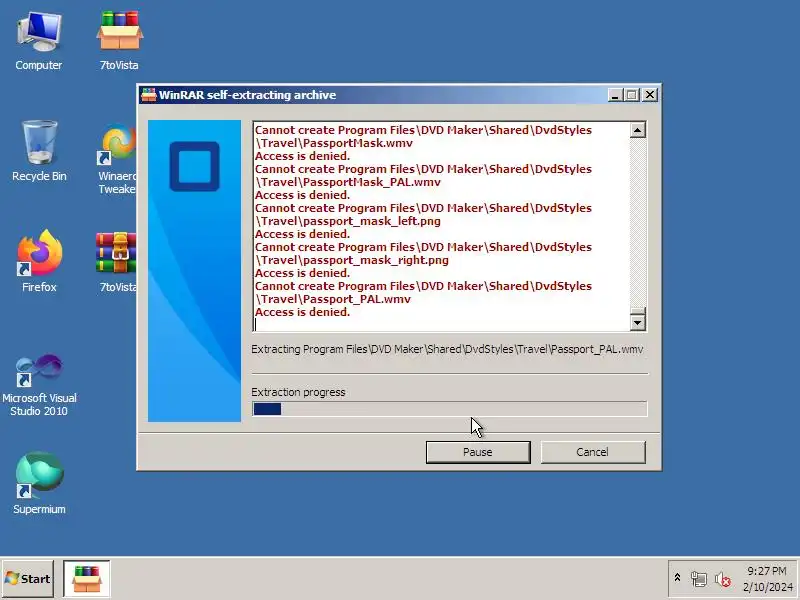This screenshot has height=600, width=800.
Task: Click the extraction progress bar
Action: point(449,409)
